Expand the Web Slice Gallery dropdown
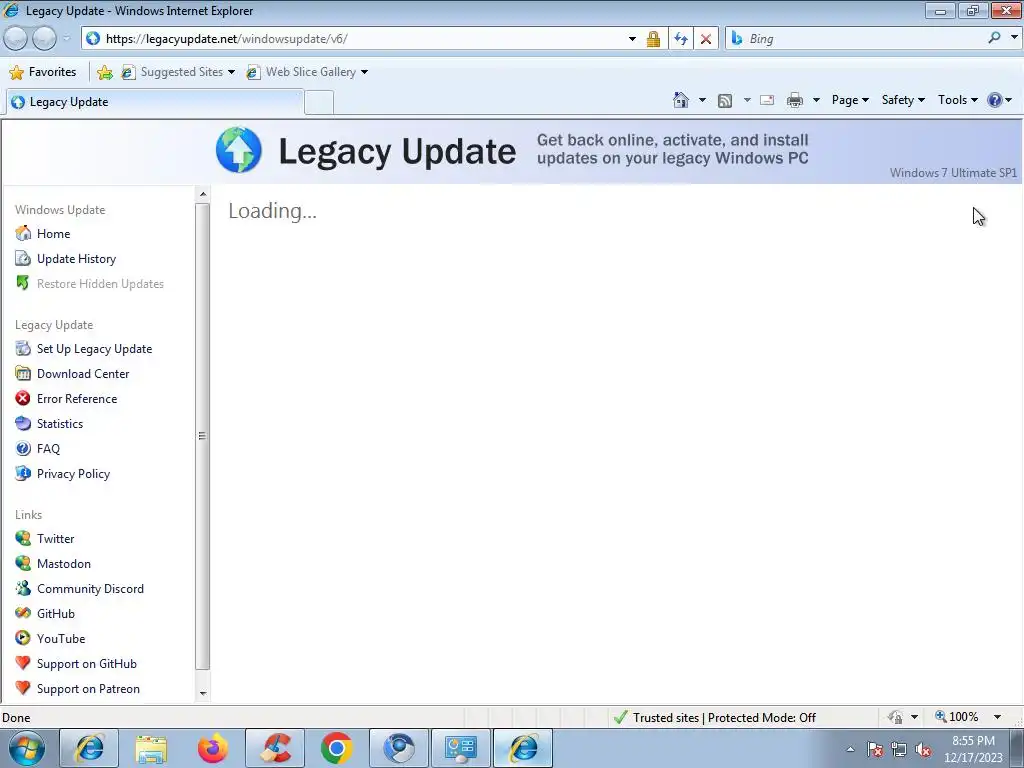Image resolution: width=1024 pixels, height=768 pixels. (x=364, y=72)
